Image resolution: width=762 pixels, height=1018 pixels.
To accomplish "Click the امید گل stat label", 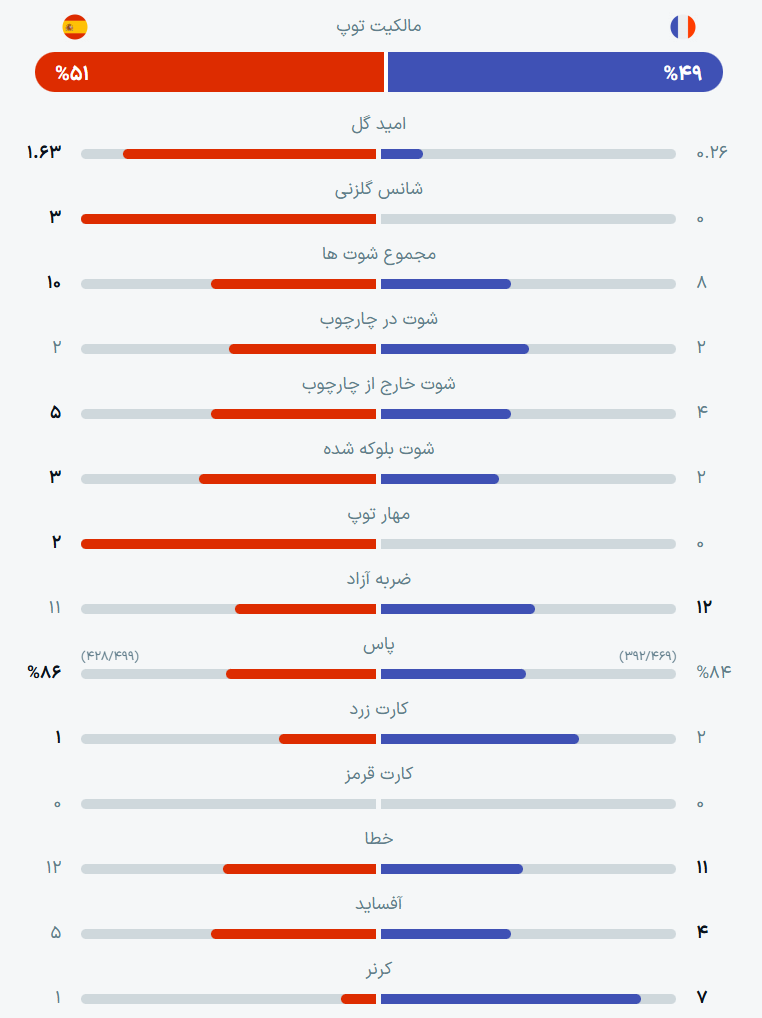I will (379, 123).
